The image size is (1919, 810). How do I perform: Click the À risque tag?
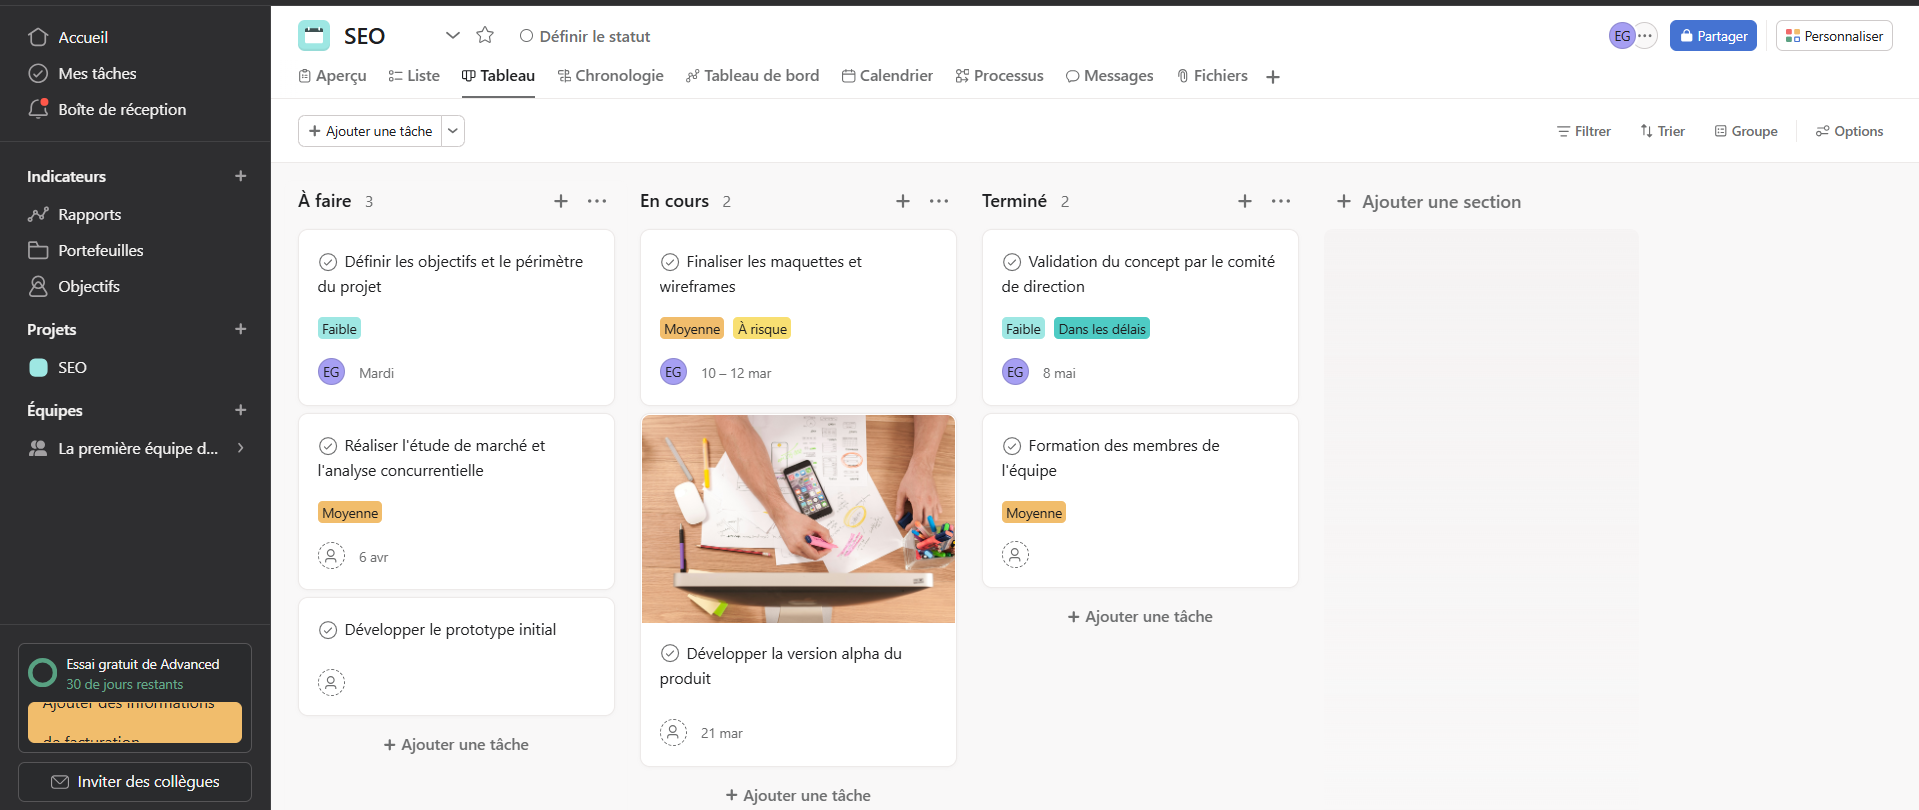click(x=762, y=329)
